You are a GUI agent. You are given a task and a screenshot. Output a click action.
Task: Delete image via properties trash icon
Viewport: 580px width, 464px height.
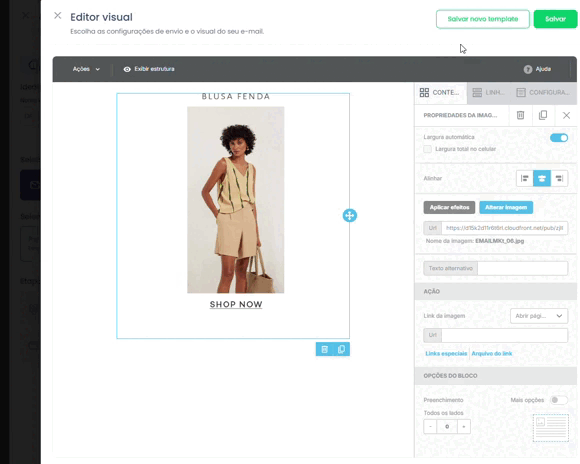click(520, 115)
